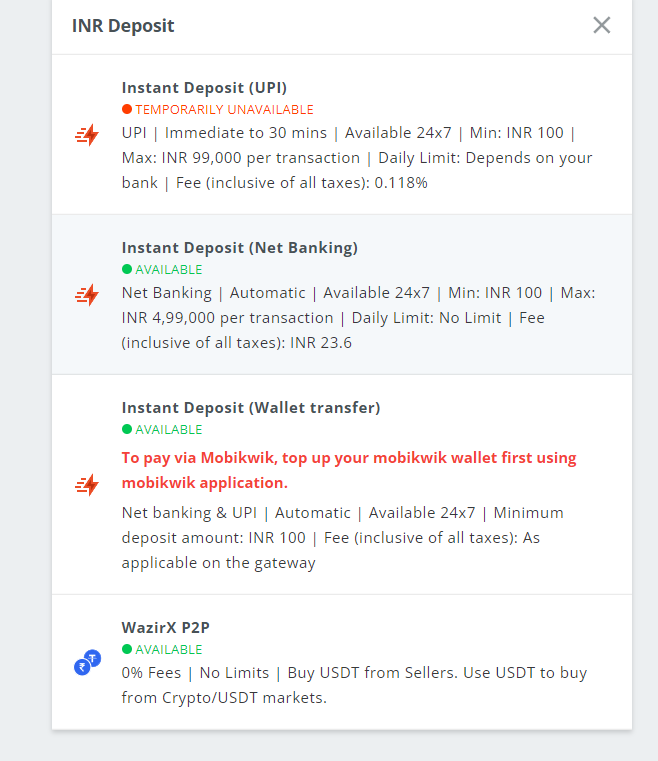Click the lightning icon beside Net Banking deposit
This screenshot has width=658, height=761.
coord(87,295)
